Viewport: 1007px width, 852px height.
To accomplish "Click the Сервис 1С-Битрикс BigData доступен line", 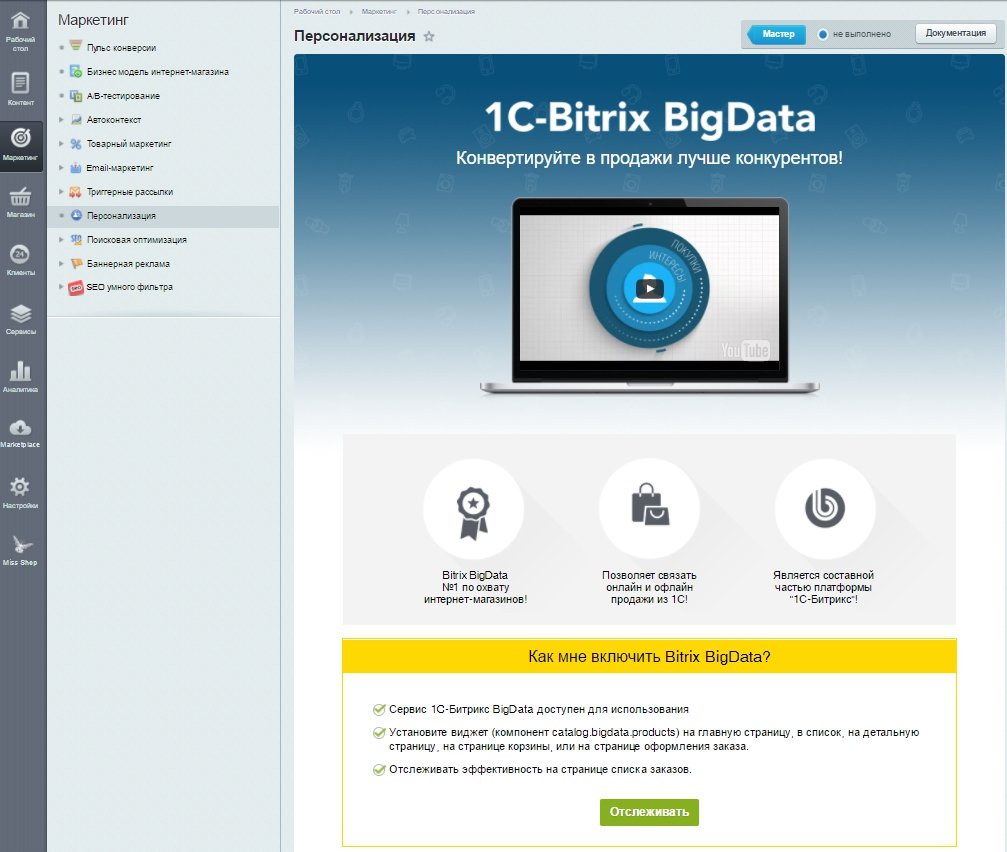I will (x=539, y=709).
